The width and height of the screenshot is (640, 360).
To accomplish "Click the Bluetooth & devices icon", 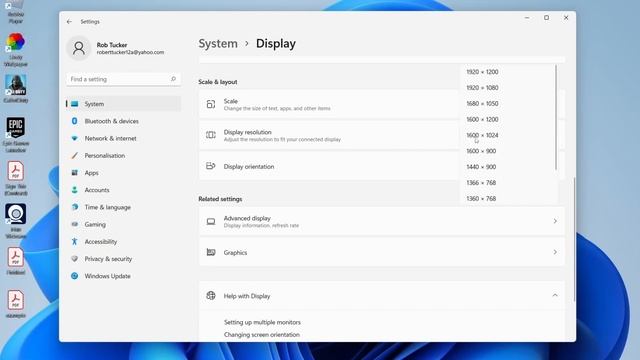I will pyautogui.click(x=75, y=121).
